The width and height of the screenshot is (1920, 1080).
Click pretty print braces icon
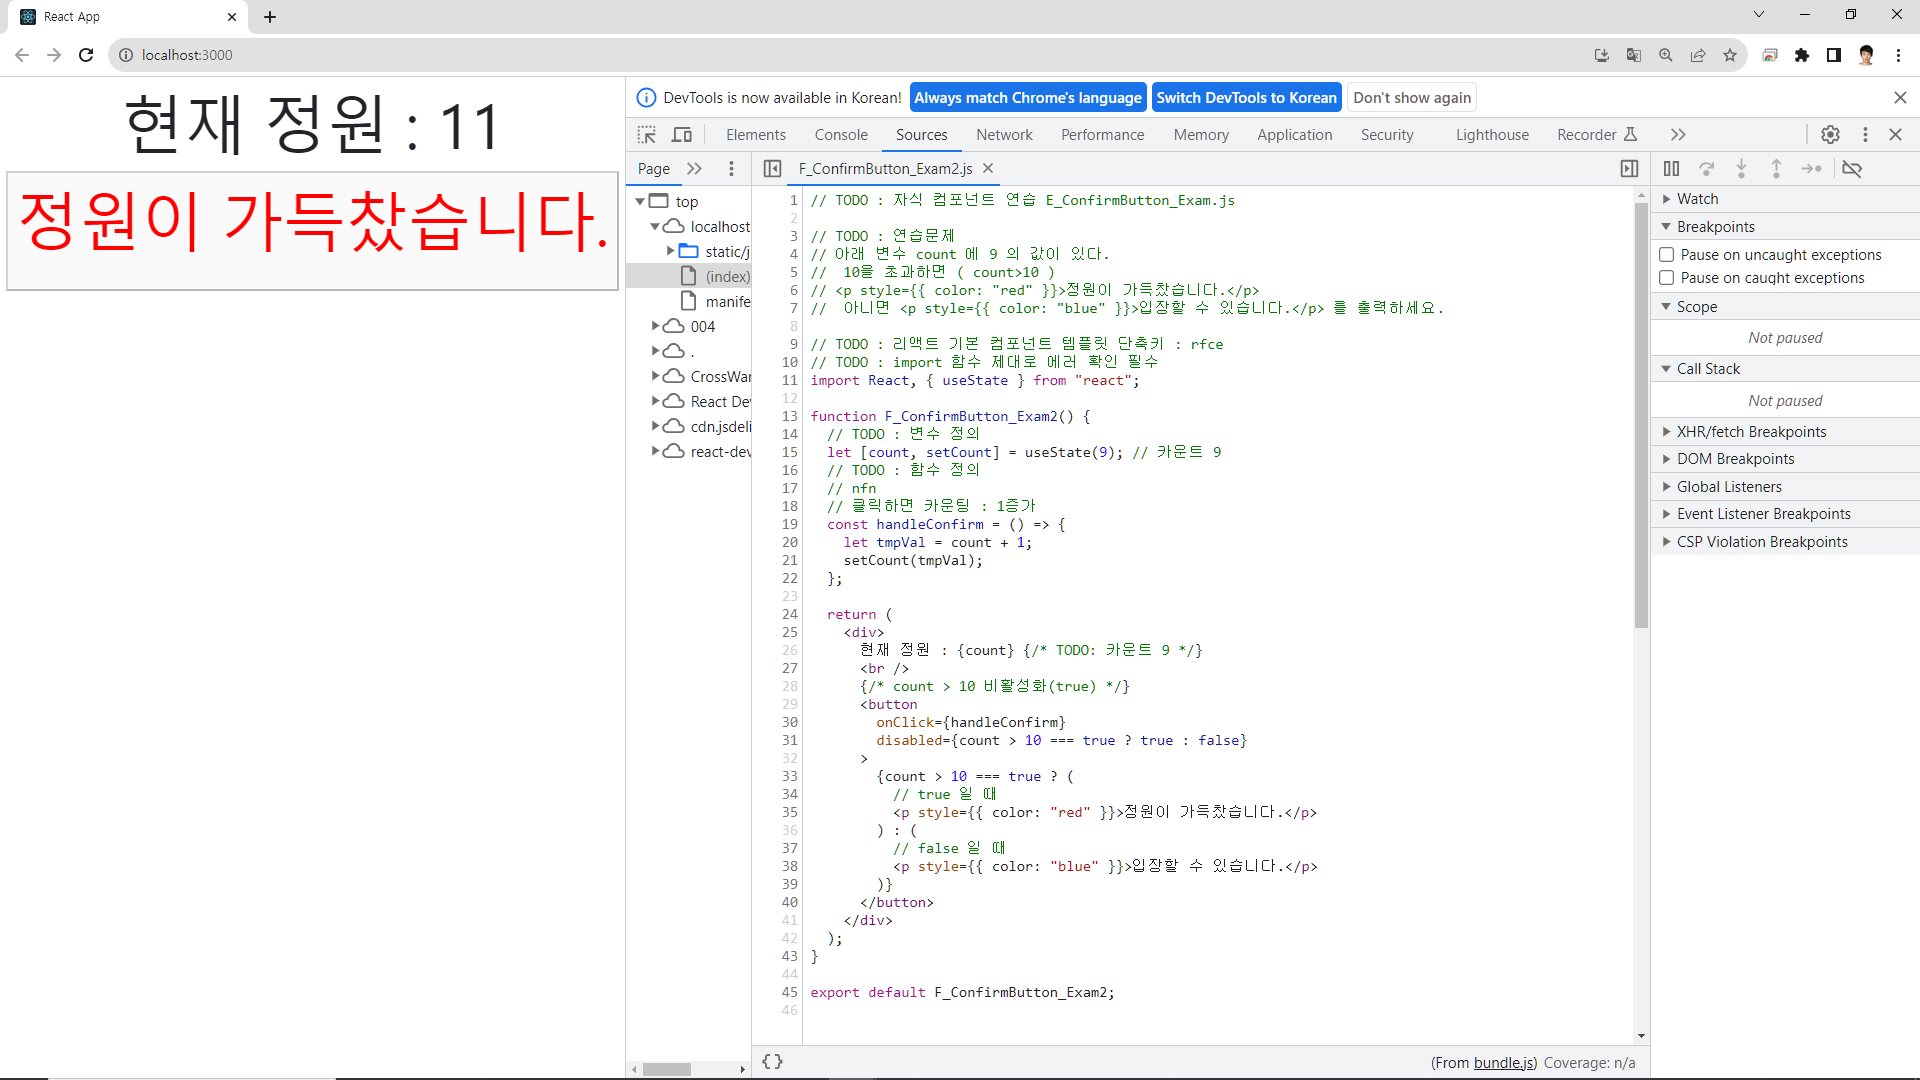pyautogui.click(x=772, y=1062)
